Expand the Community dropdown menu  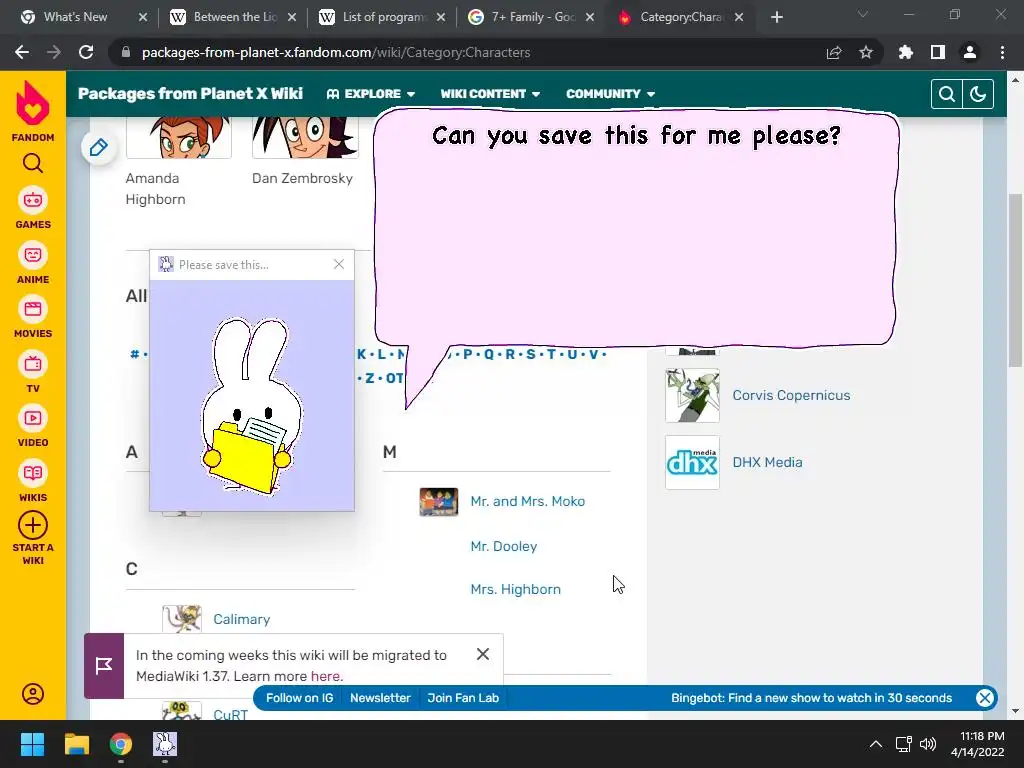[611, 94]
